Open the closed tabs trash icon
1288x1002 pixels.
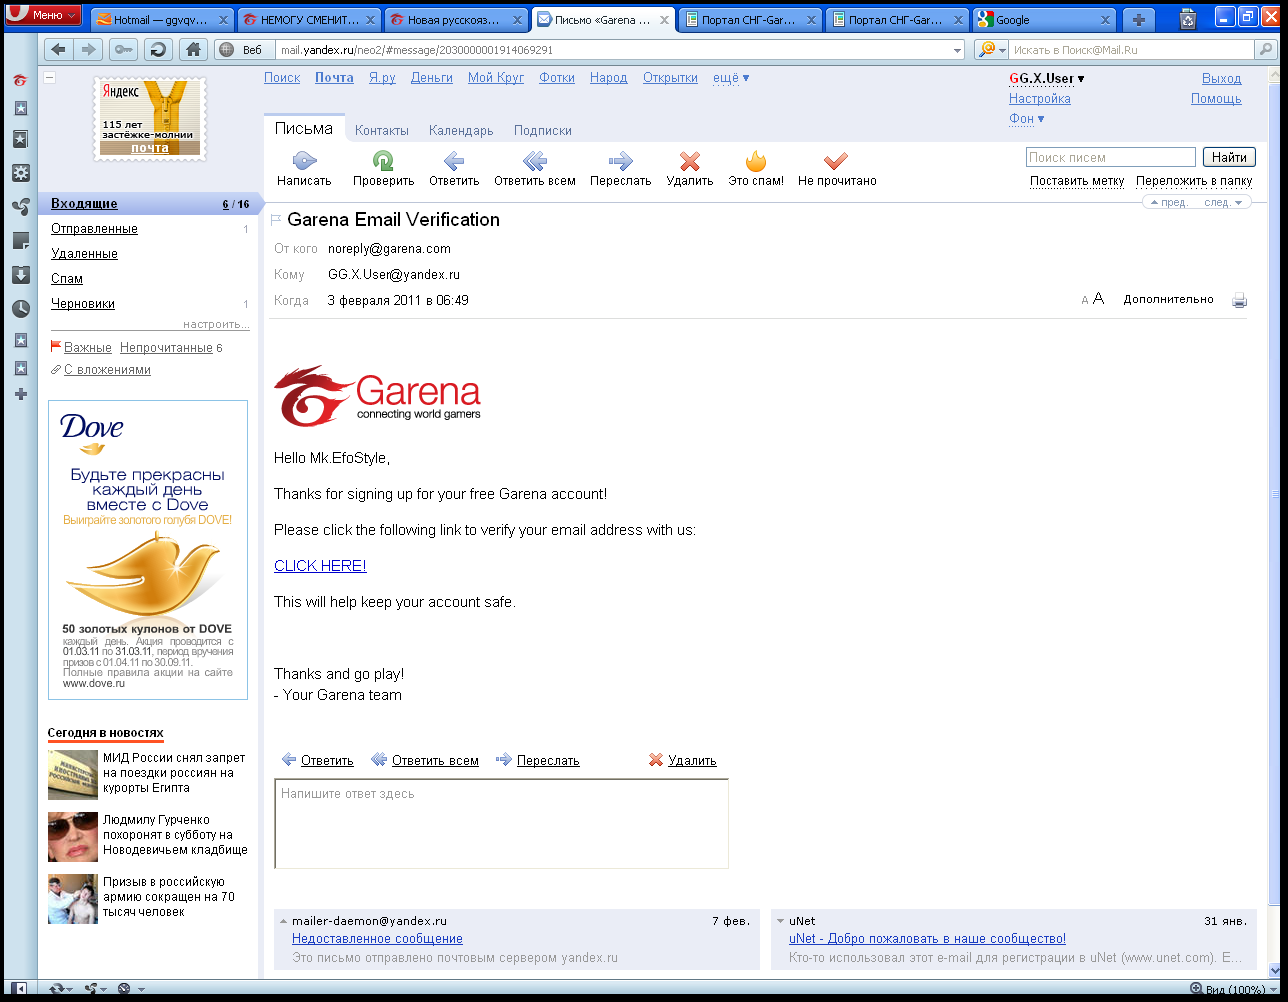pyautogui.click(x=1187, y=19)
